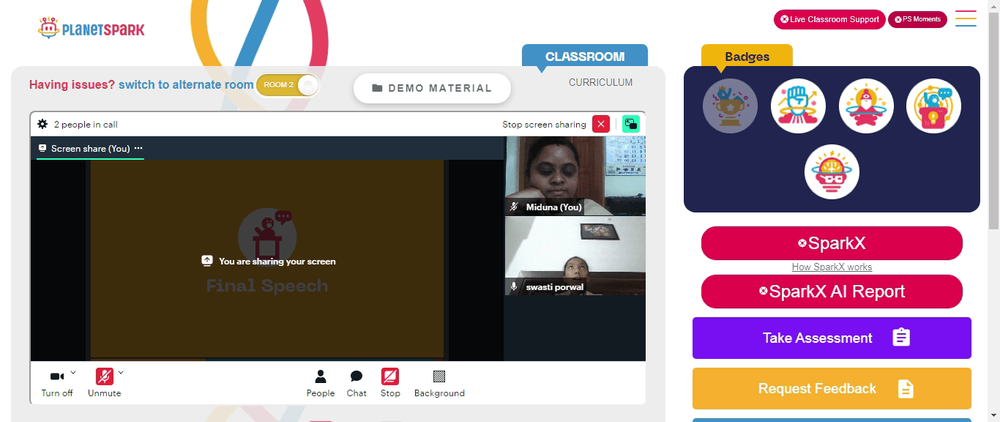Click the muted mic icon on Miduna tile
1000x422 pixels.
(514, 207)
